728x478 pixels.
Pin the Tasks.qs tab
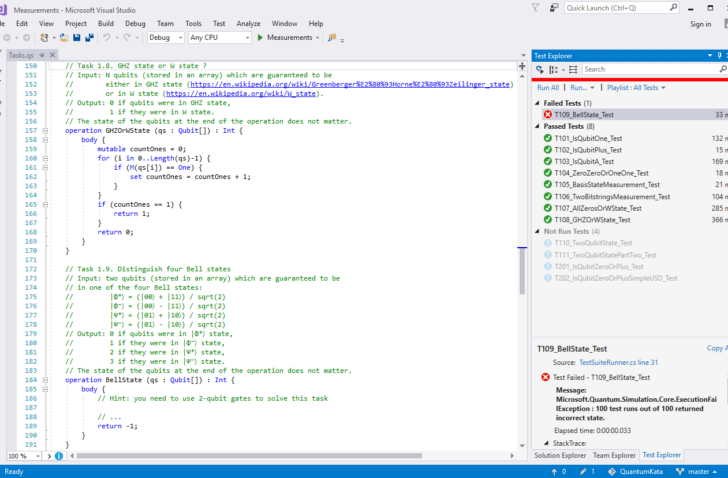[42, 55]
